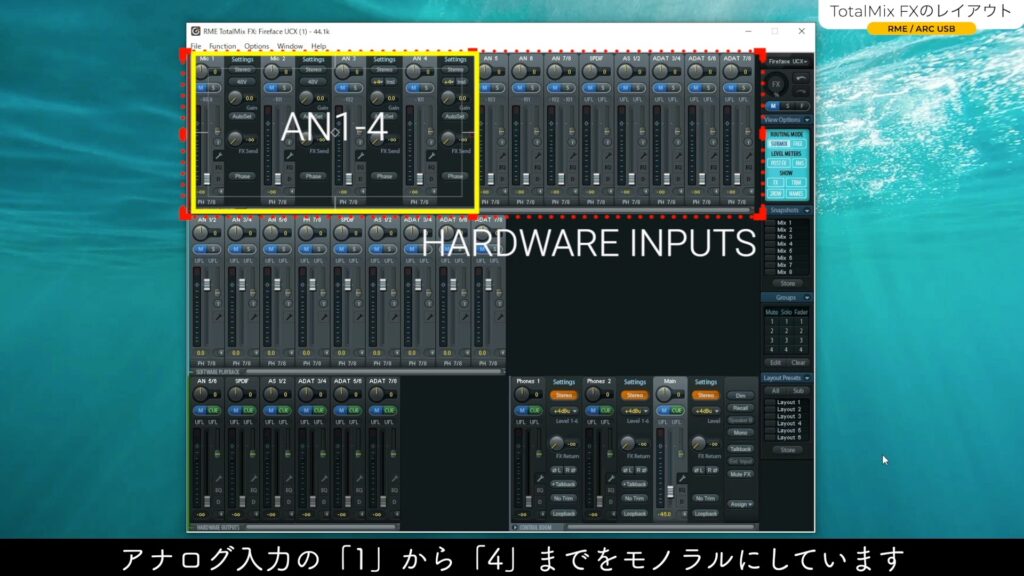Select Submix routing mode
The width and height of the screenshot is (1024, 576).
pos(778,144)
